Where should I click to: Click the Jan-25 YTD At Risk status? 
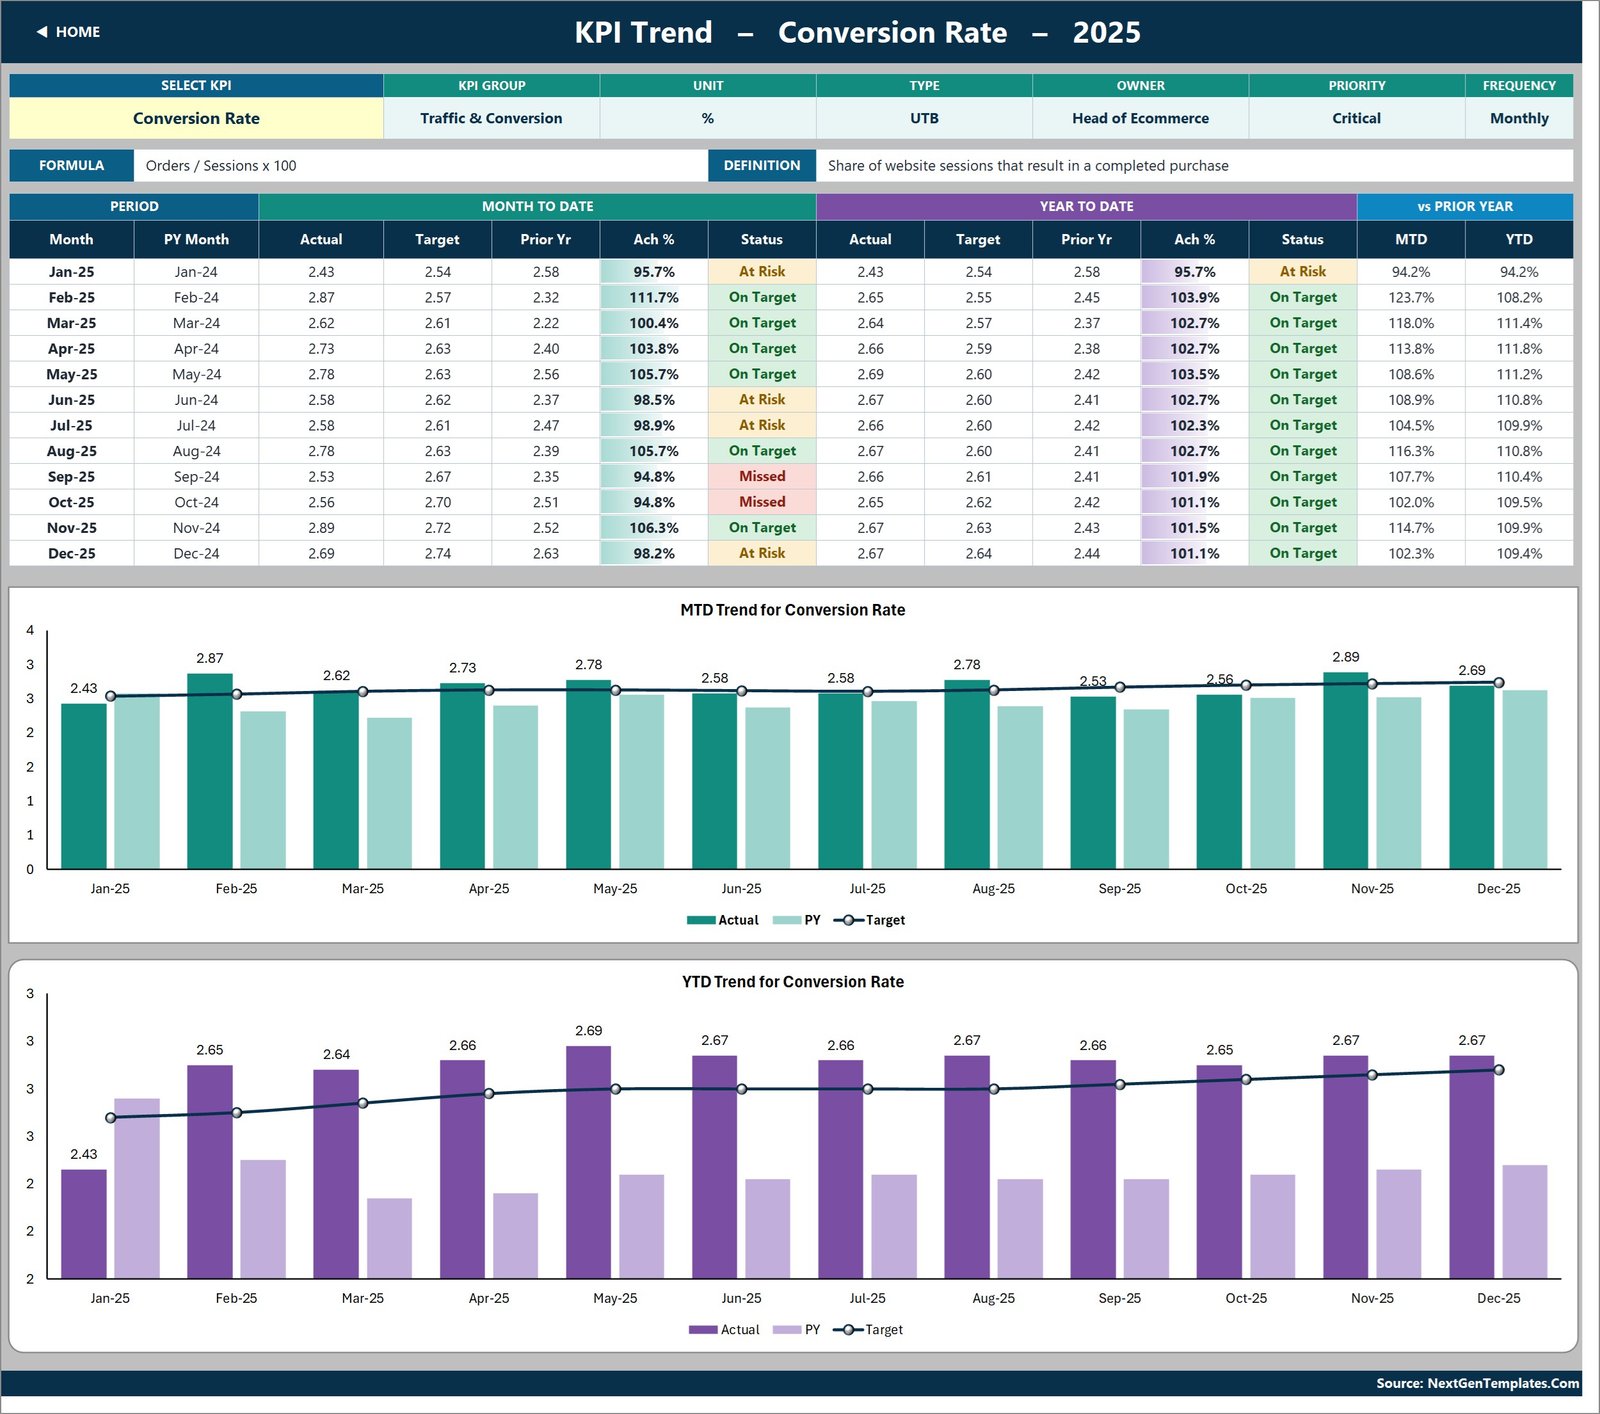[1302, 272]
